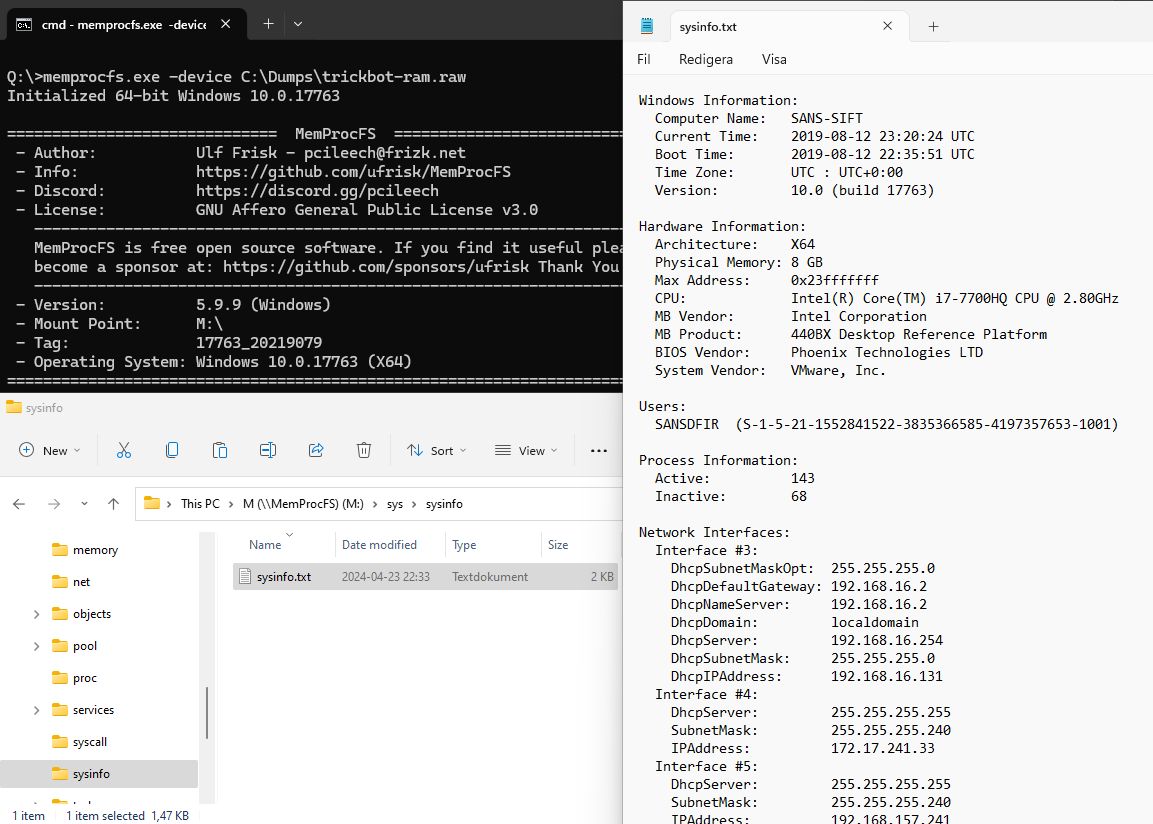The image size is (1153, 824).
Task: Select the sysinfo.txt file in list
Action: pyautogui.click(x=425, y=577)
